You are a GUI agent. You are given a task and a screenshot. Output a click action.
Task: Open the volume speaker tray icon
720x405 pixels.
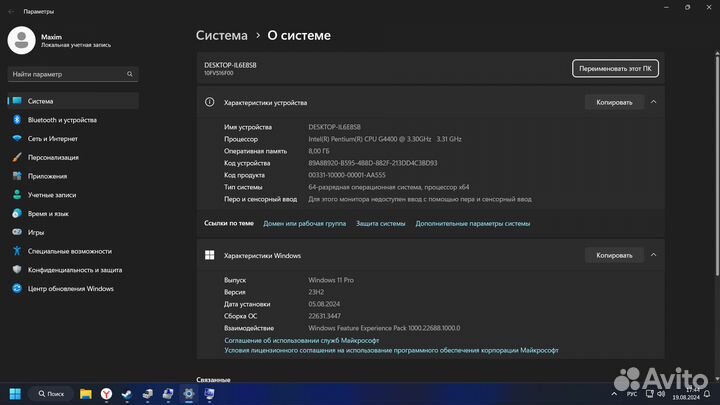pyautogui.click(x=661, y=394)
